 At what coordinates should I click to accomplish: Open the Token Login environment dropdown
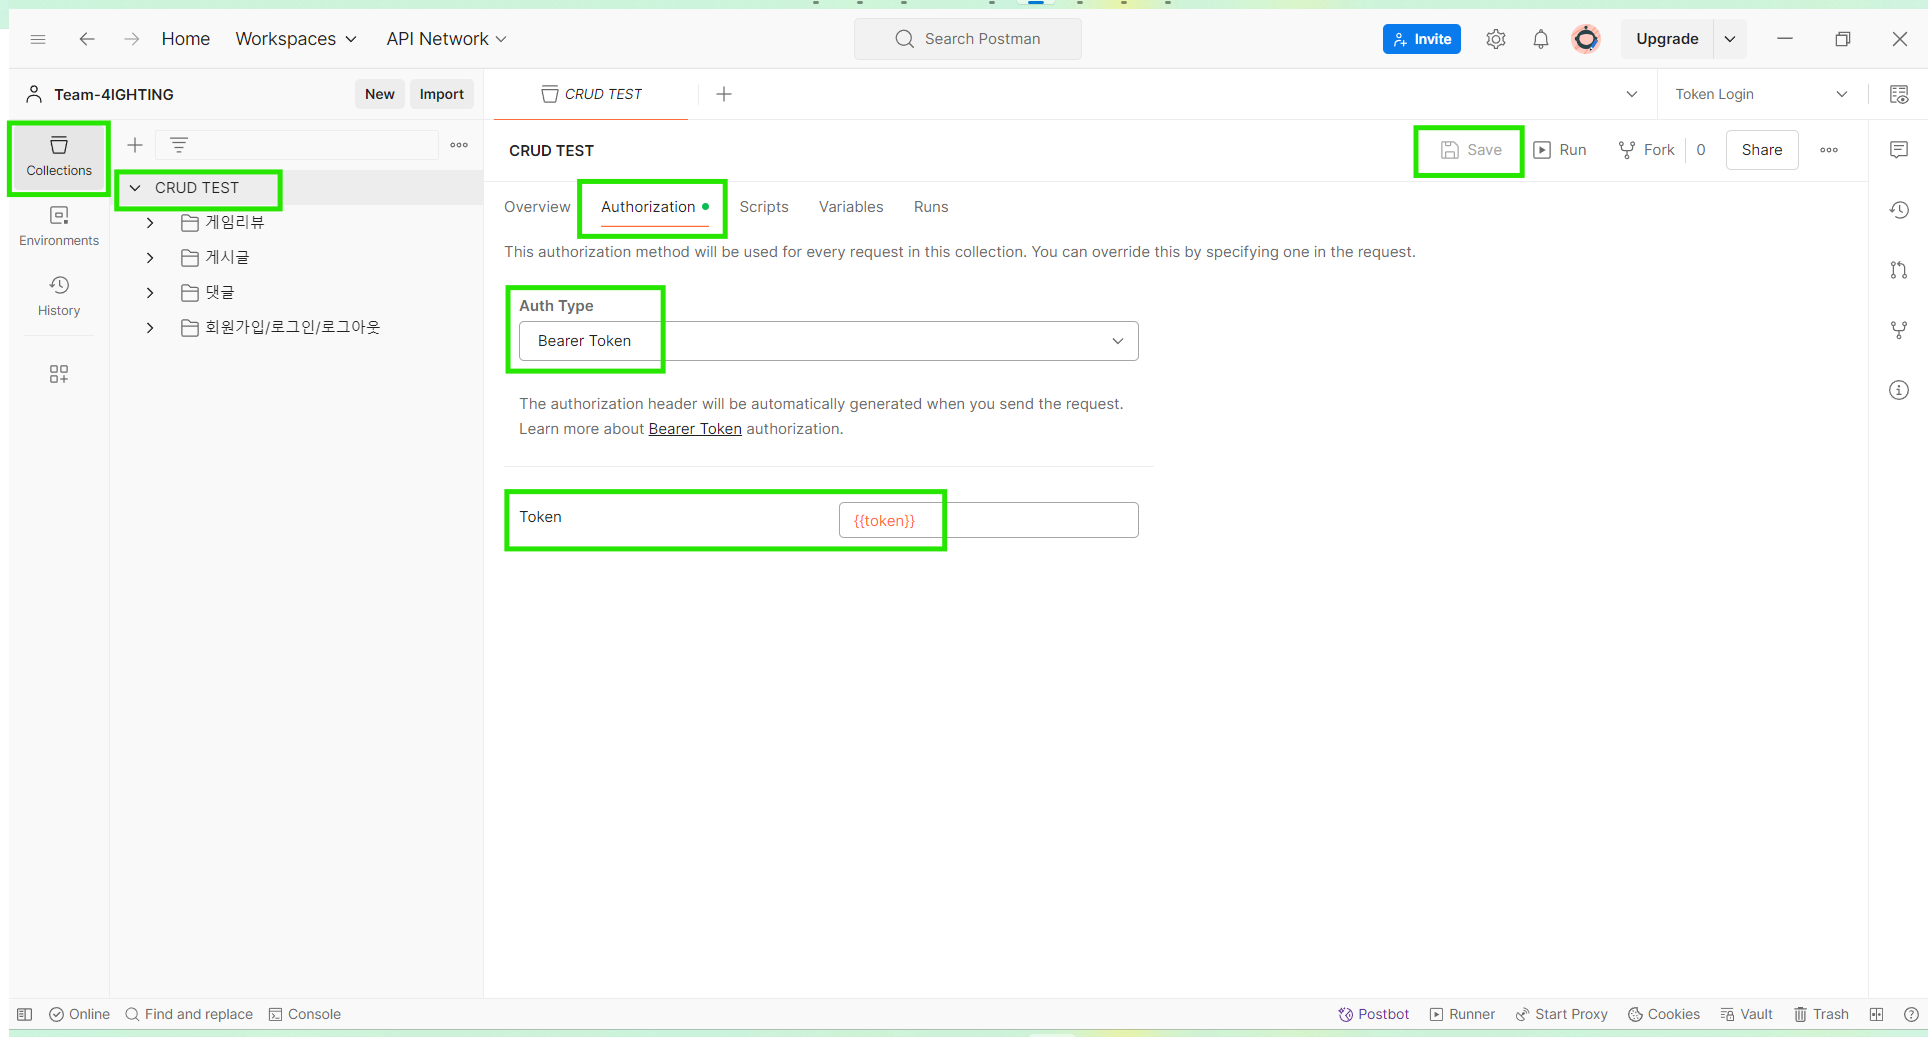click(x=1761, y=94)
